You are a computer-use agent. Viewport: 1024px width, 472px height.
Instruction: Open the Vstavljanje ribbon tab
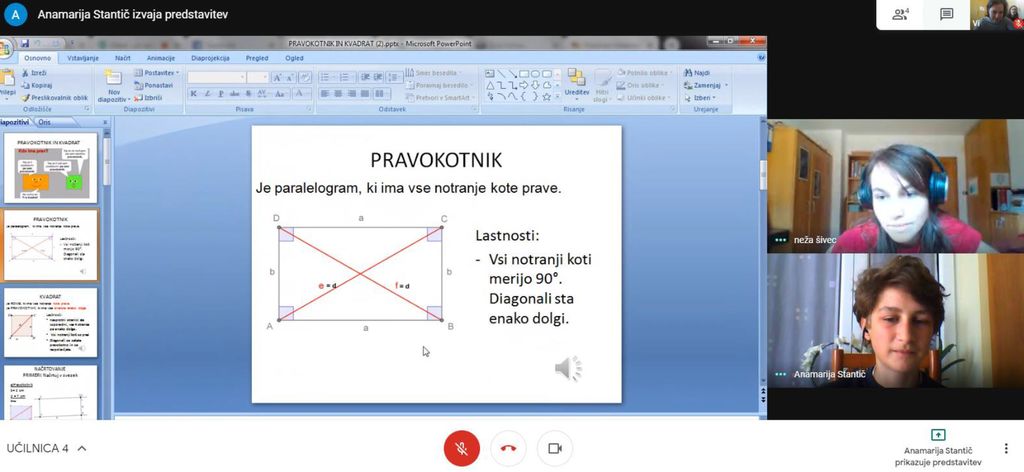point(83,59)
